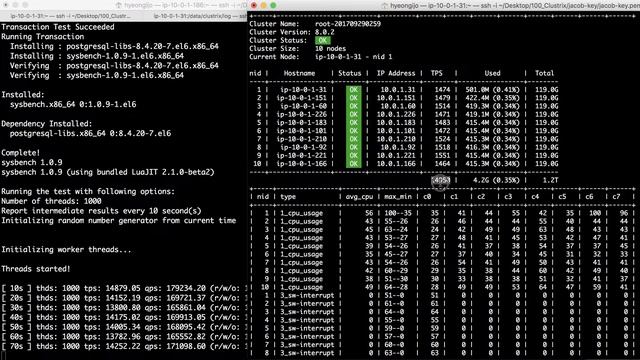Click the [ 30s ] tps: 13800.80 result line
Viewport: 640px width, 360px height.
tap(124, 308)
